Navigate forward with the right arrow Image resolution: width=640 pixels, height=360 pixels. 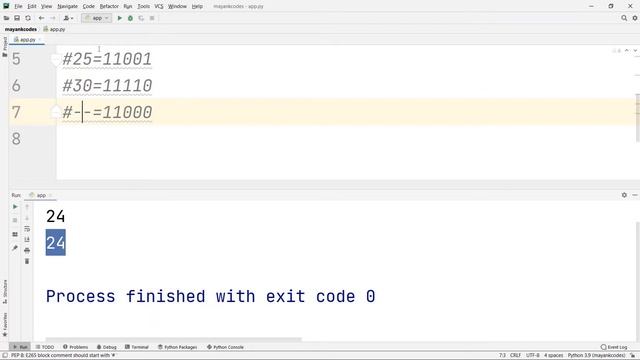[x=53, y=18]
